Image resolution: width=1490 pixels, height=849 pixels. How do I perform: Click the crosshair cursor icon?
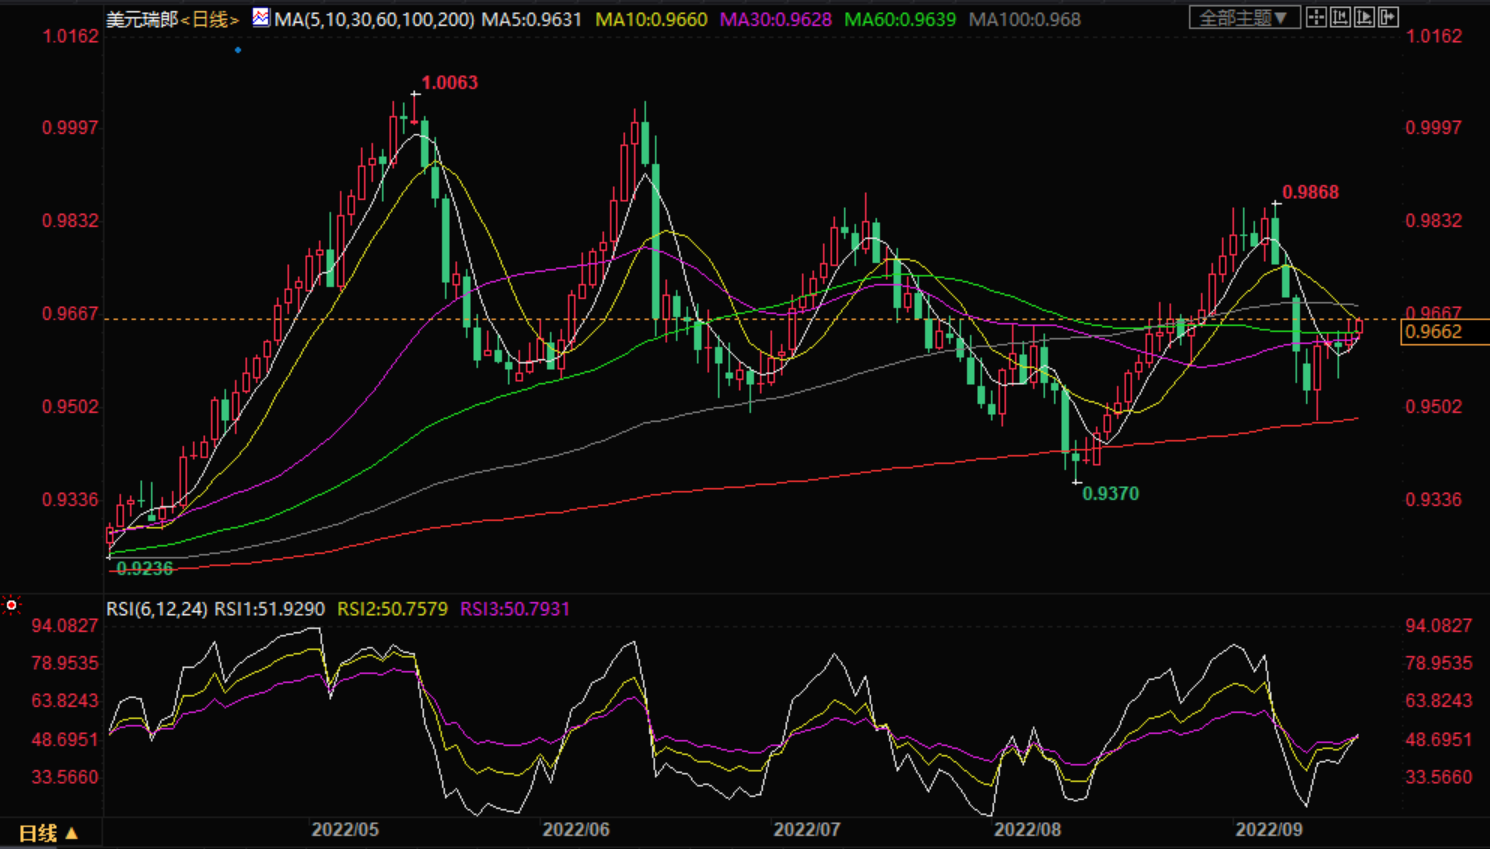click(1316, 18)
